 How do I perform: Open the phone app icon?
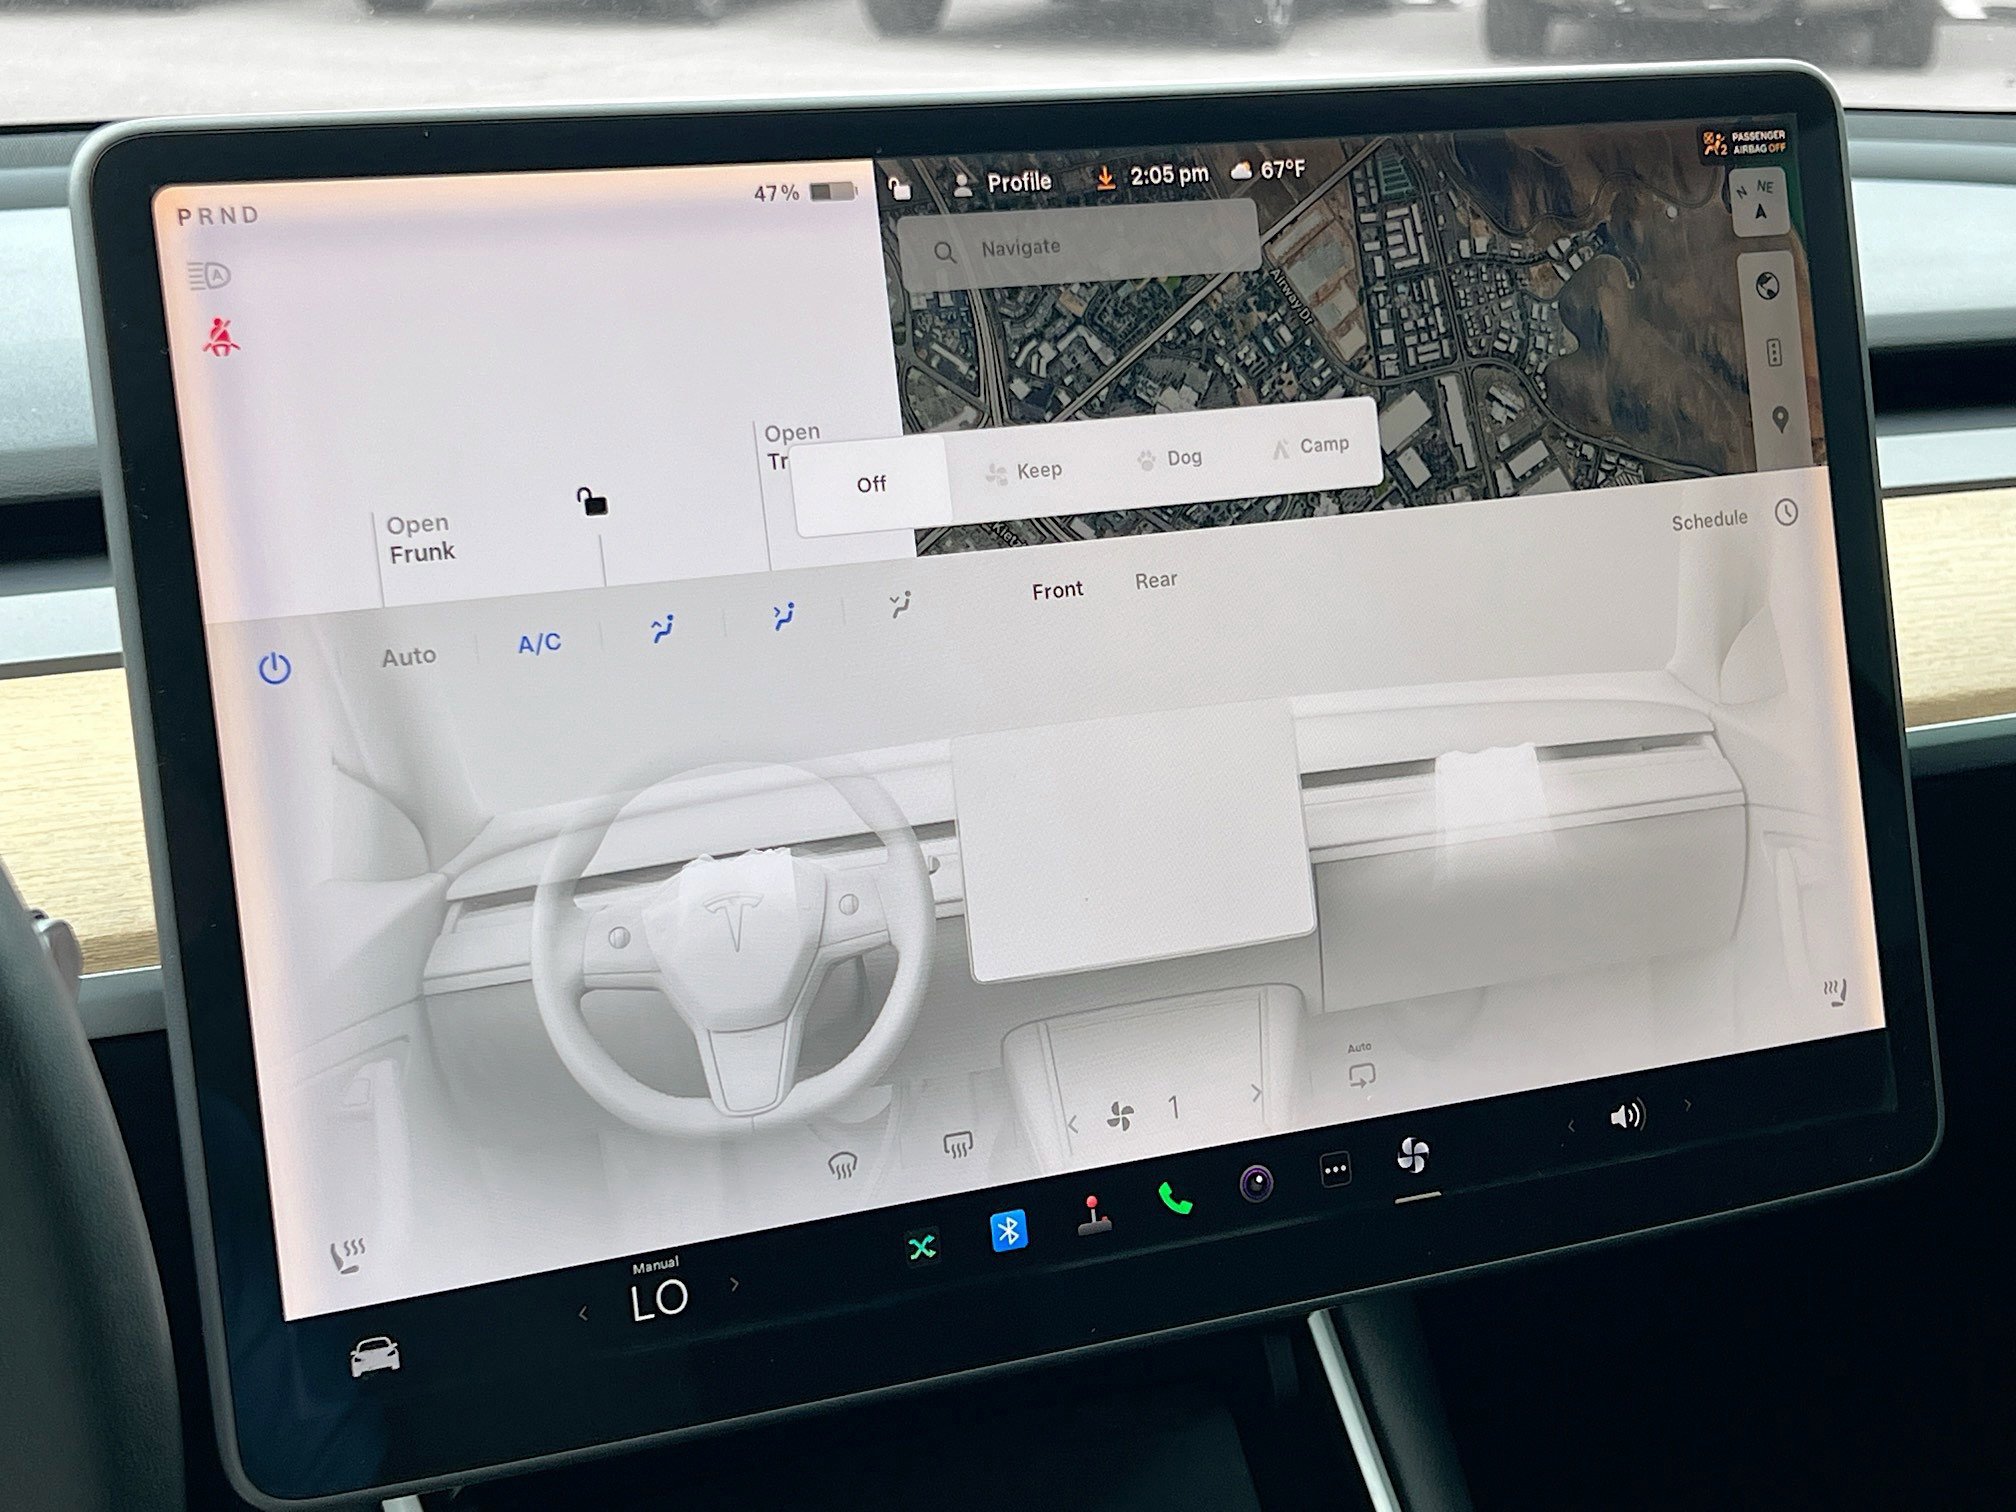(1174, 1198)
